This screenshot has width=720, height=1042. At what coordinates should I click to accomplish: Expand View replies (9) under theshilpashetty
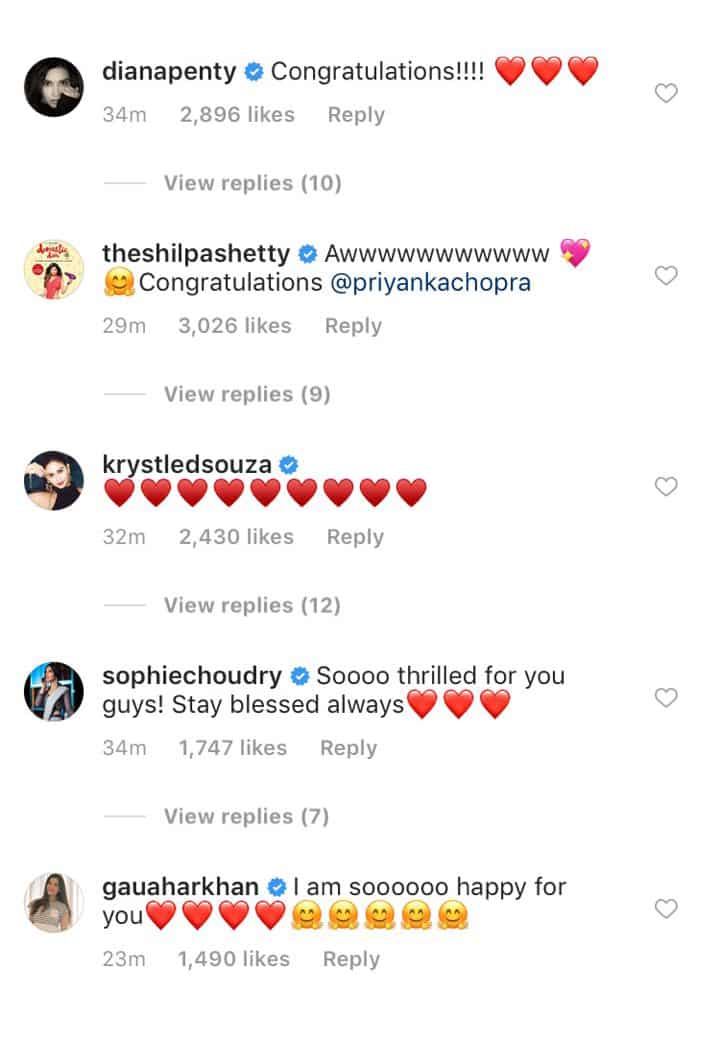[247, 394]
